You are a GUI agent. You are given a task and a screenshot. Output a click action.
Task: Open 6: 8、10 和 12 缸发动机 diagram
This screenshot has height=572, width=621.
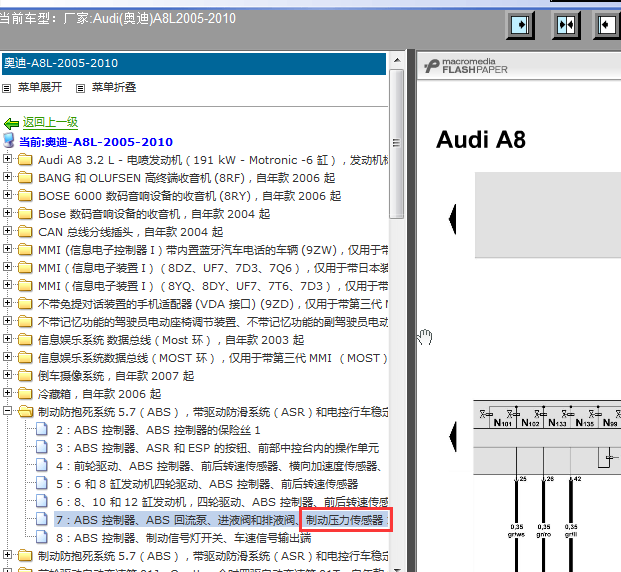(x=222, y=502)
